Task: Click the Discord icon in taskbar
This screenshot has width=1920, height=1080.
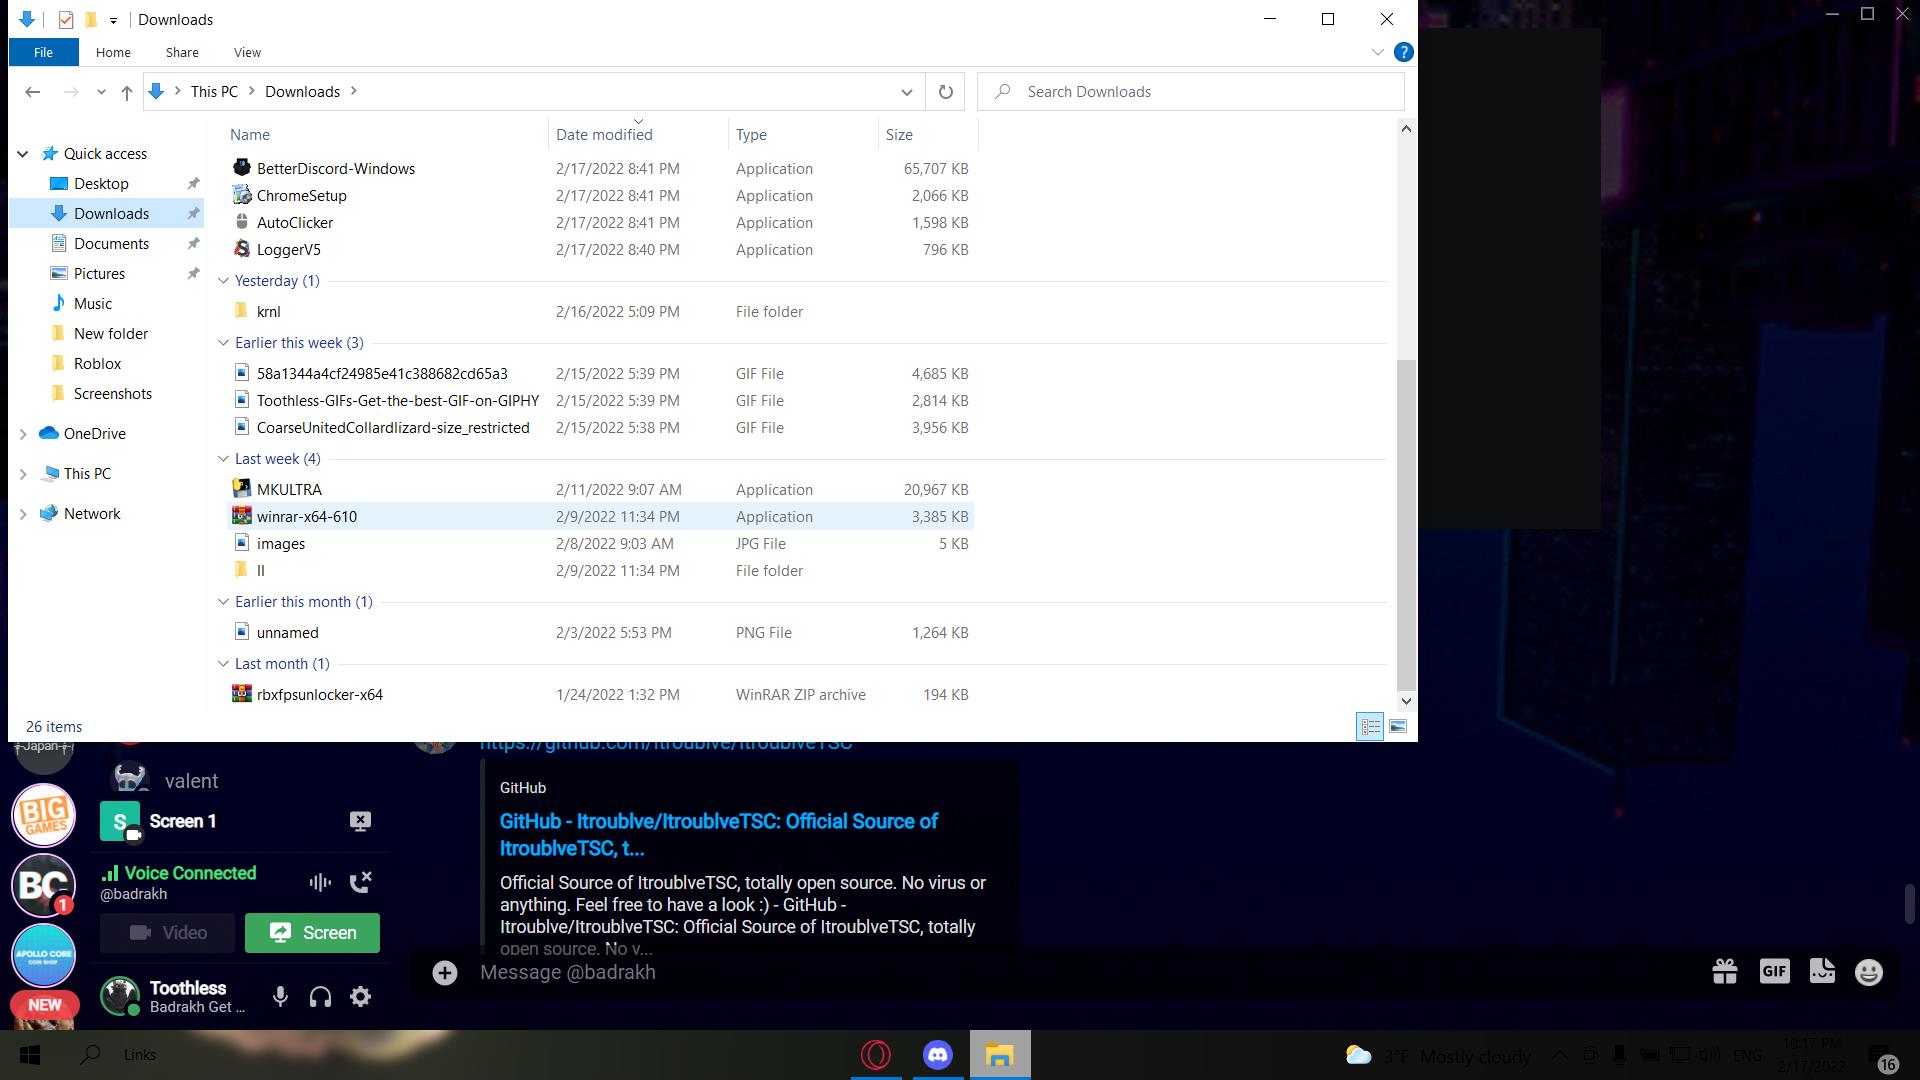Action: pyautogui.click(x=937, y=1055)
